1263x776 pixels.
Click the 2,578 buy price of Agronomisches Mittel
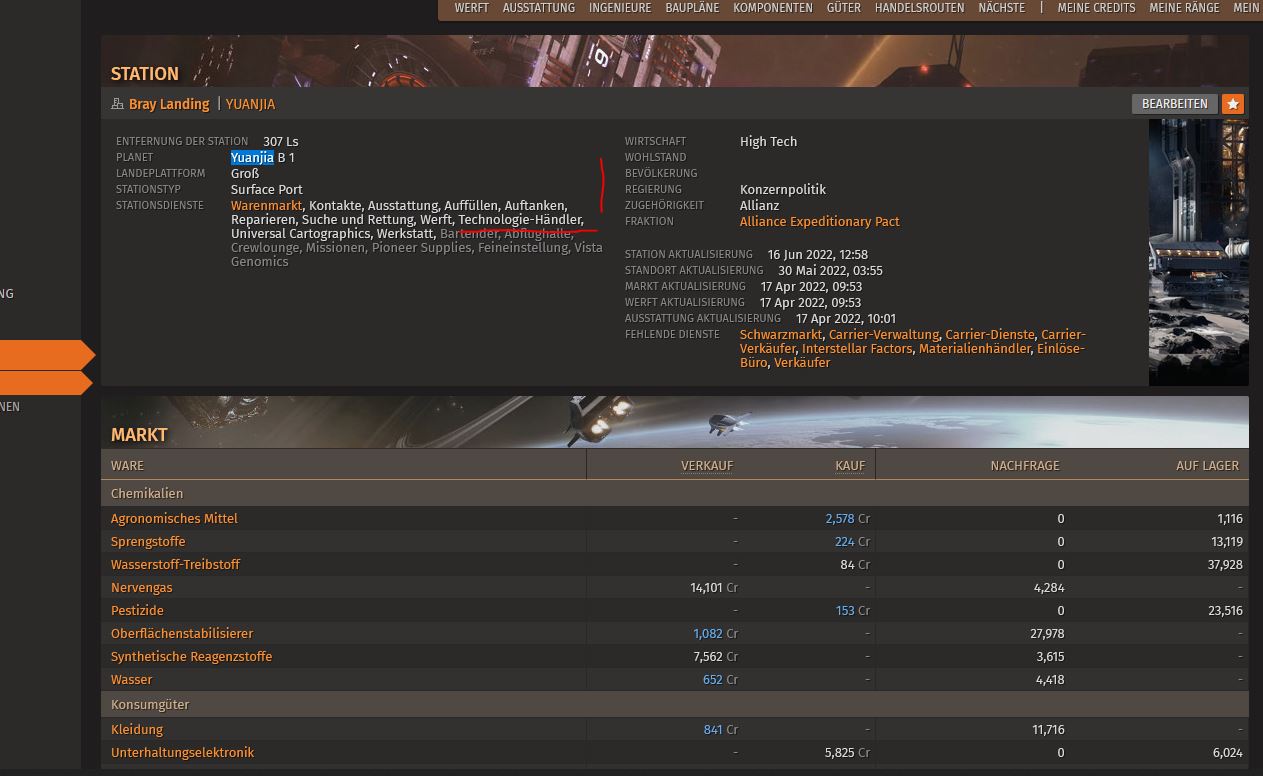click(x=839, y=519)
